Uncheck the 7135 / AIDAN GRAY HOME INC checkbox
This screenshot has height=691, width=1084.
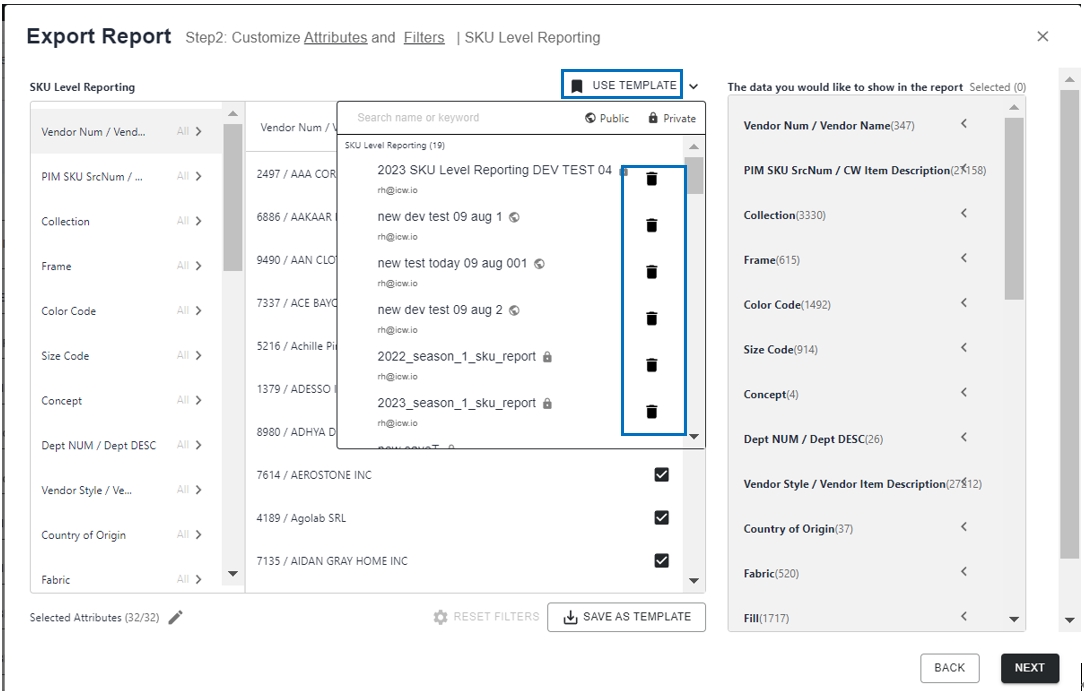click(661, 561)
